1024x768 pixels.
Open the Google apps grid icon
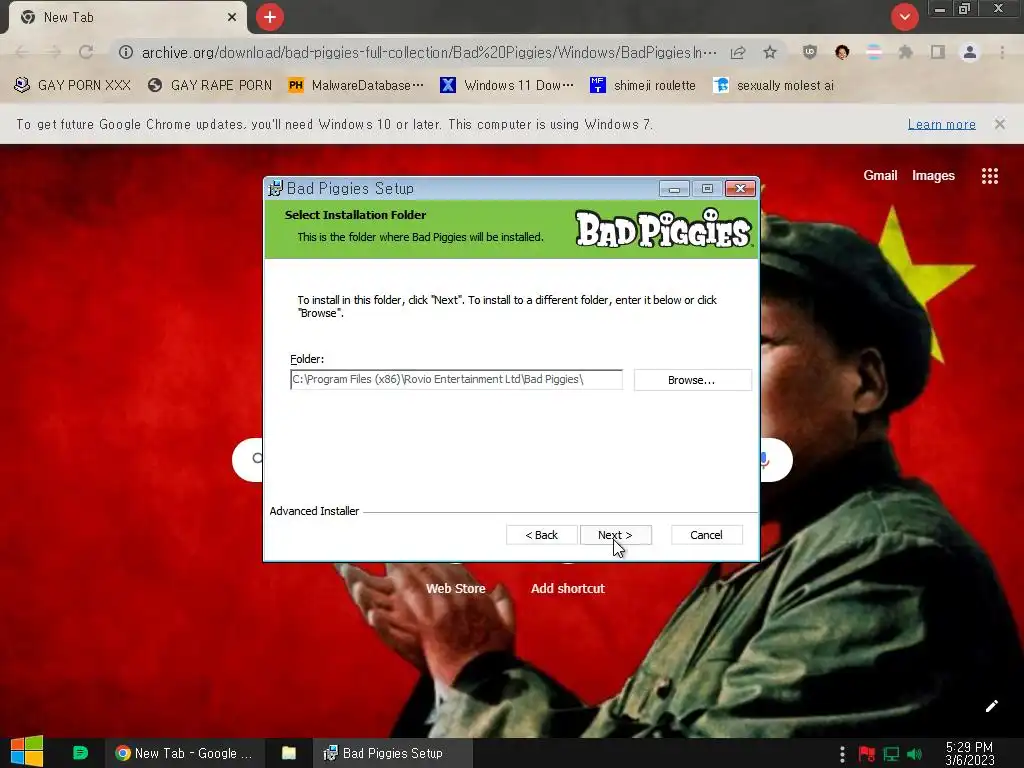click(x=989, y=176)
